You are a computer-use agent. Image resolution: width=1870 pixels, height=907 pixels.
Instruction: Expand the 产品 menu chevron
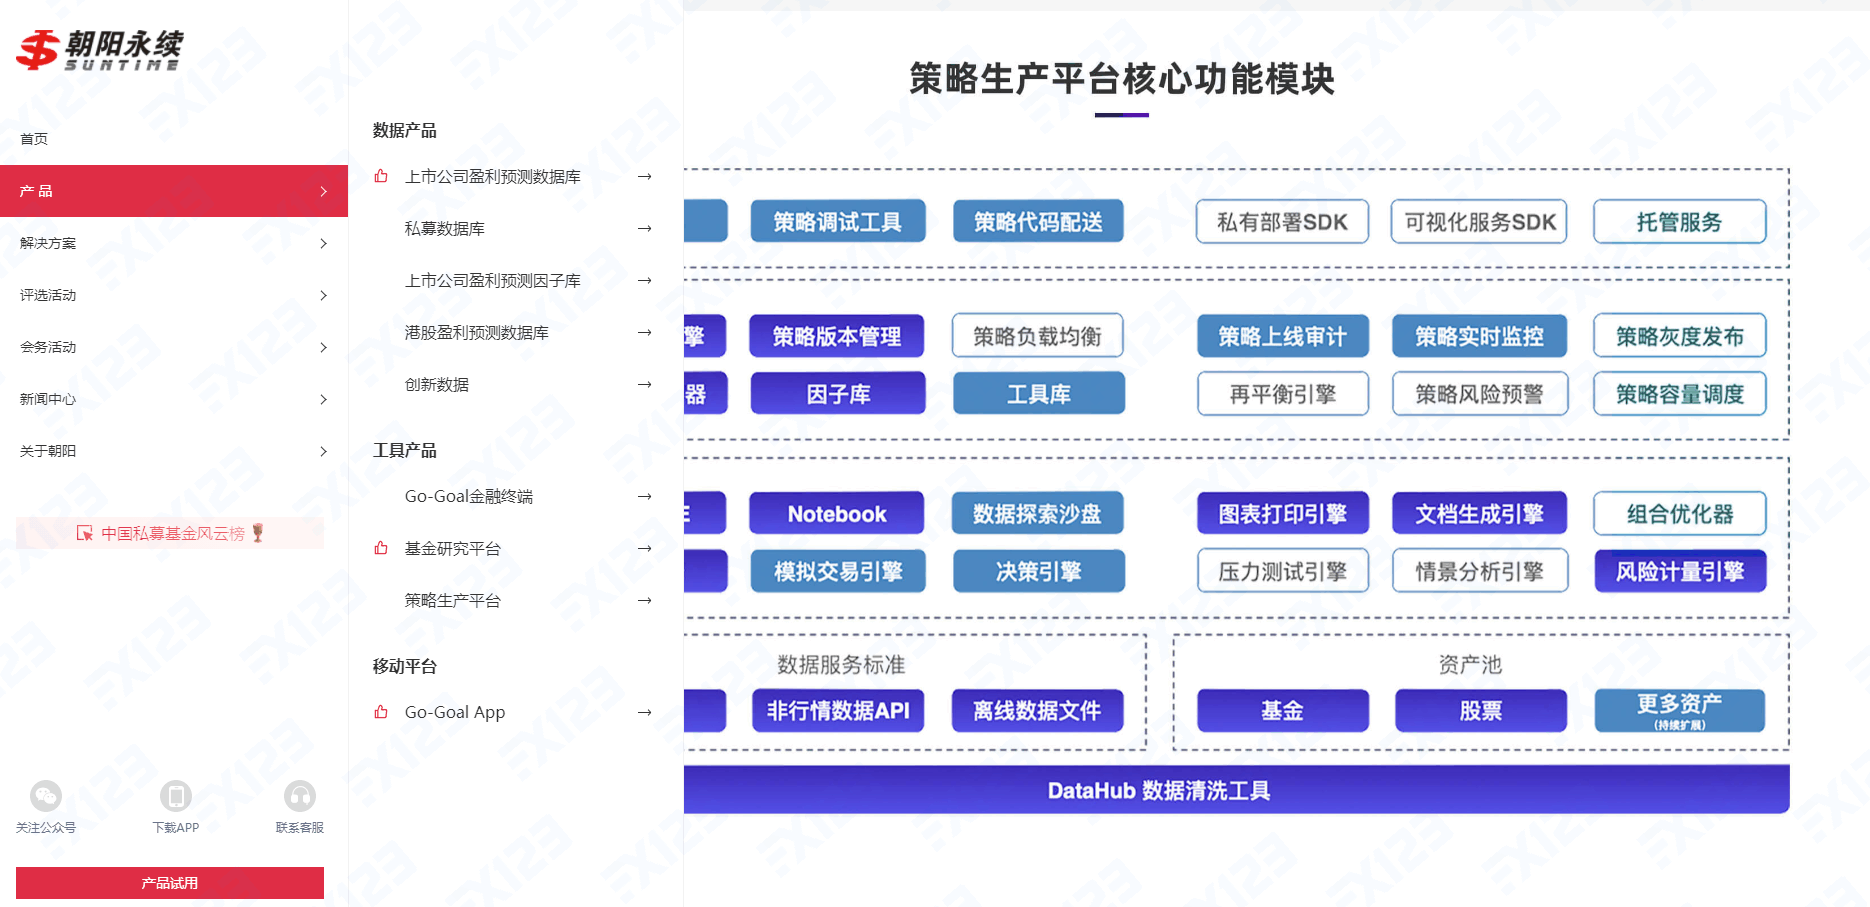(x=324, y=191)
